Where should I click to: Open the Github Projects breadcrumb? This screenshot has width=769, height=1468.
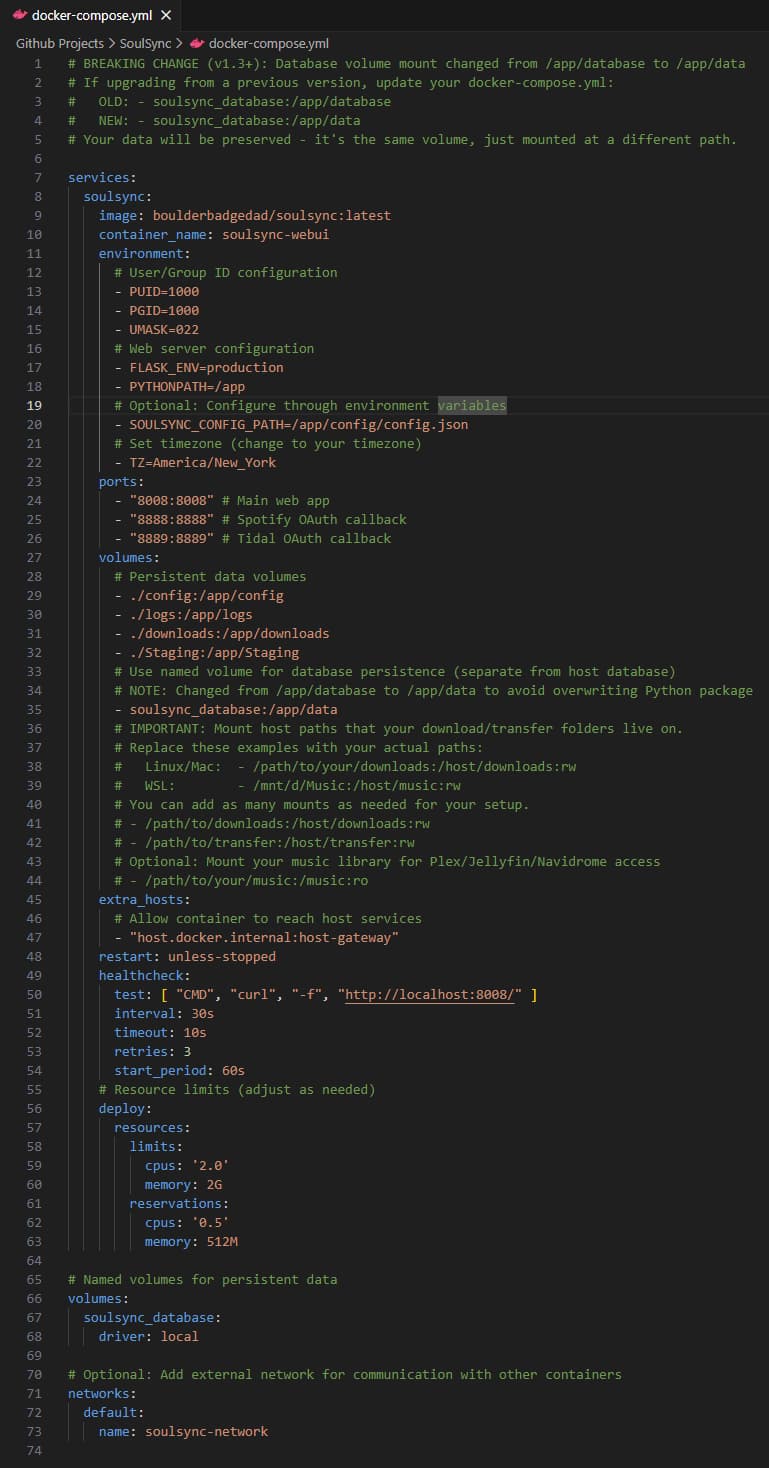coord(59,43)
